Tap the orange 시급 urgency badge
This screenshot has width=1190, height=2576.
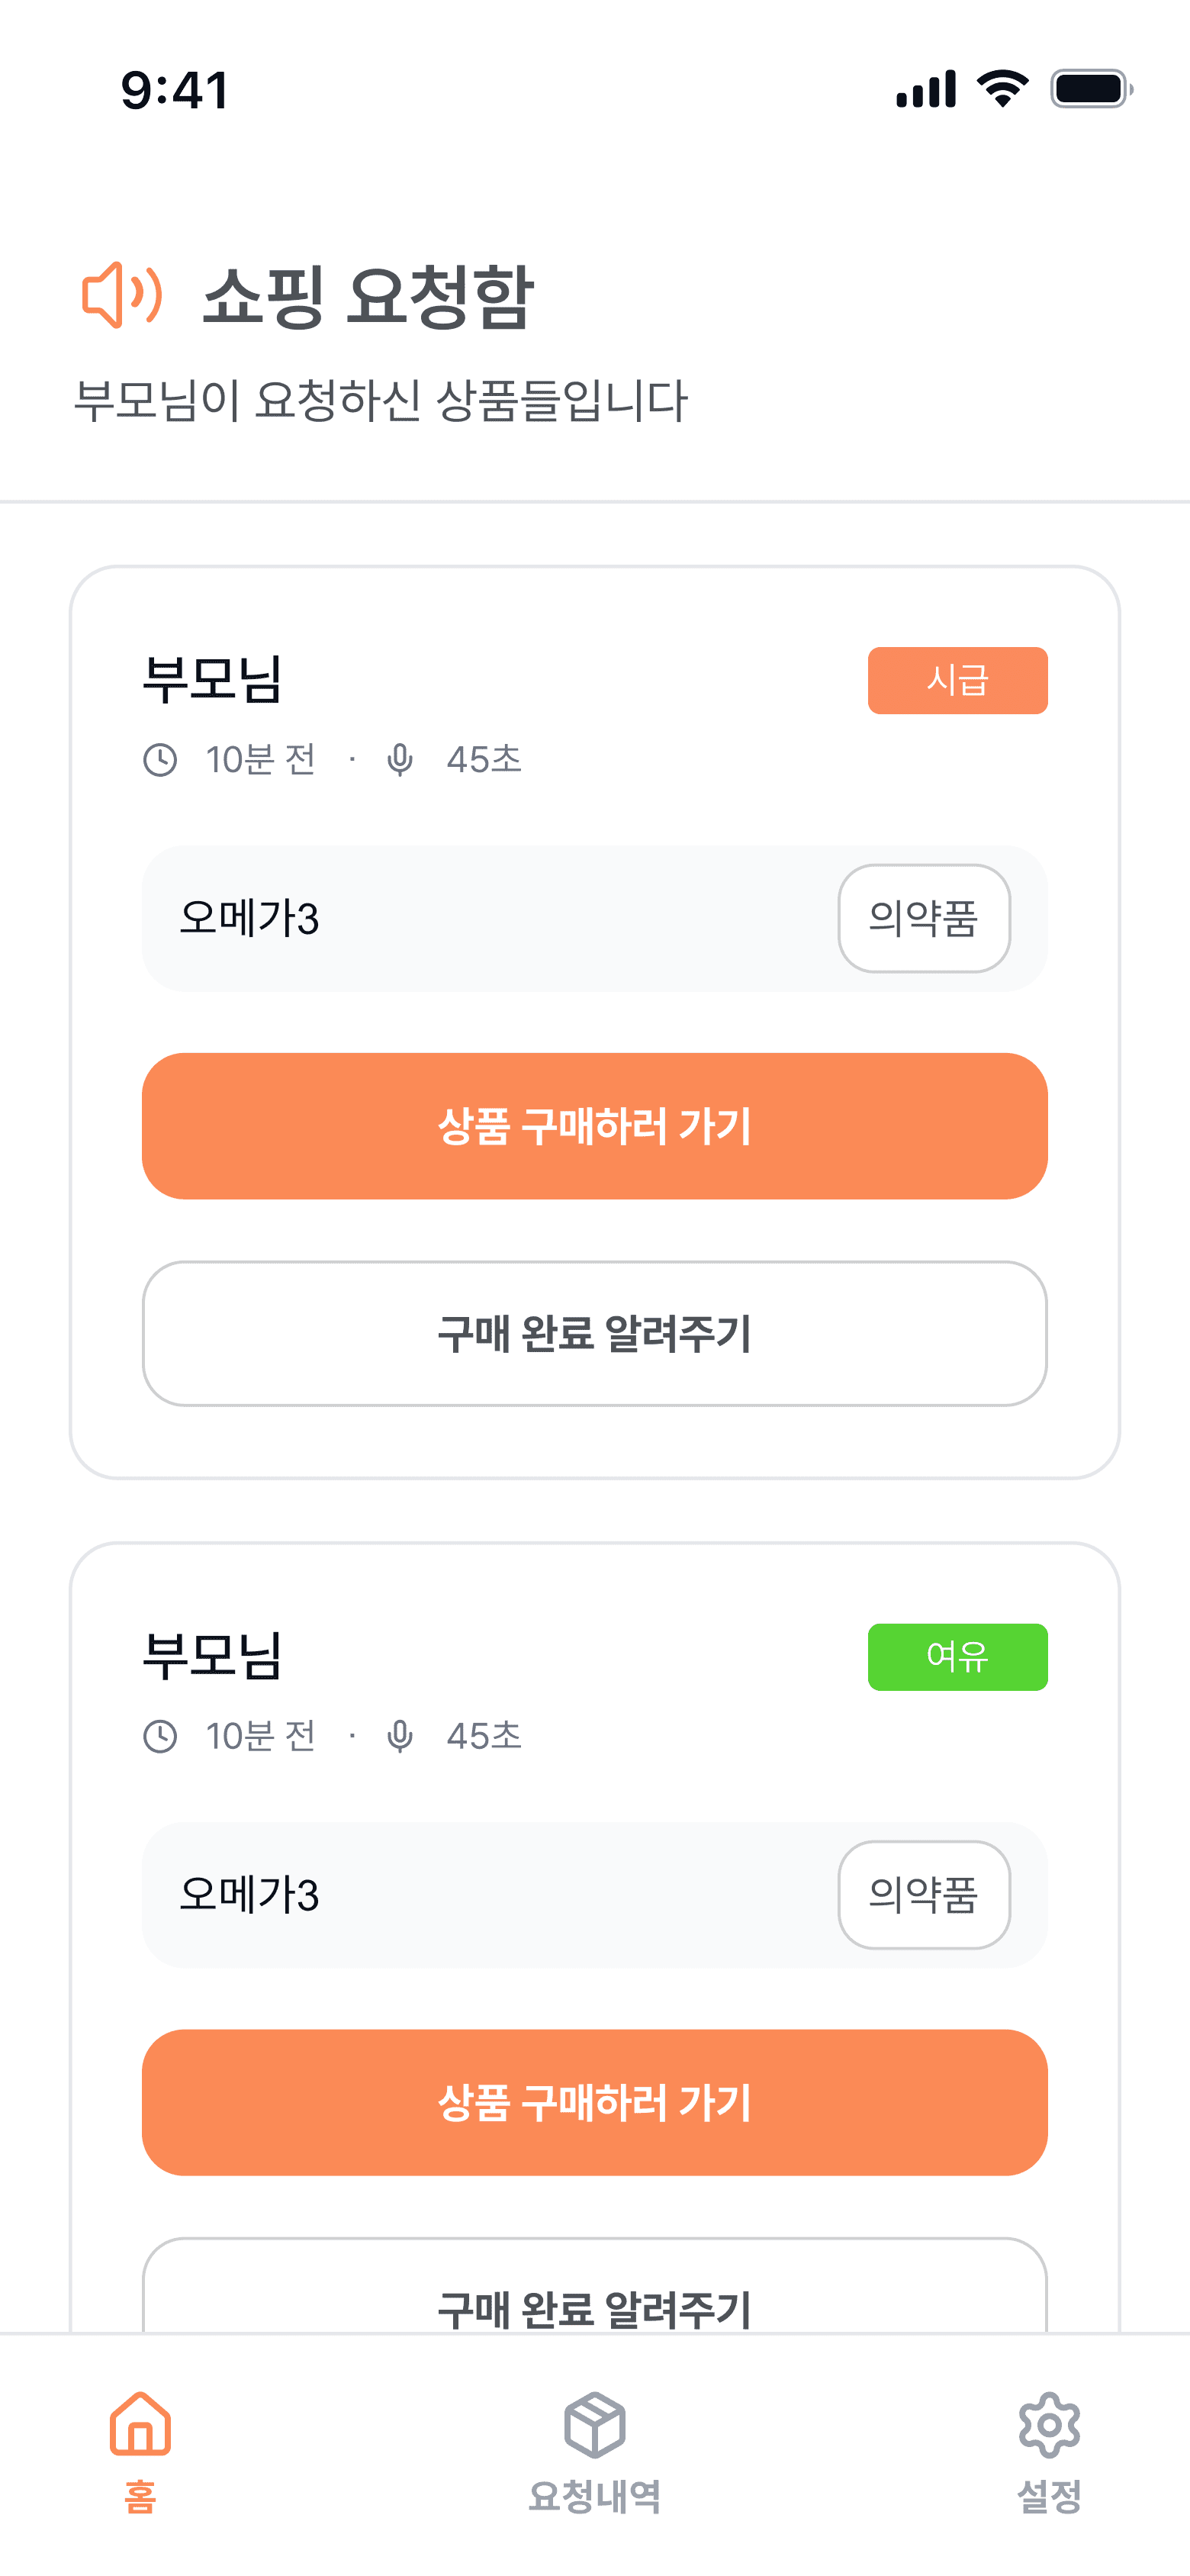tap(957, 681)
